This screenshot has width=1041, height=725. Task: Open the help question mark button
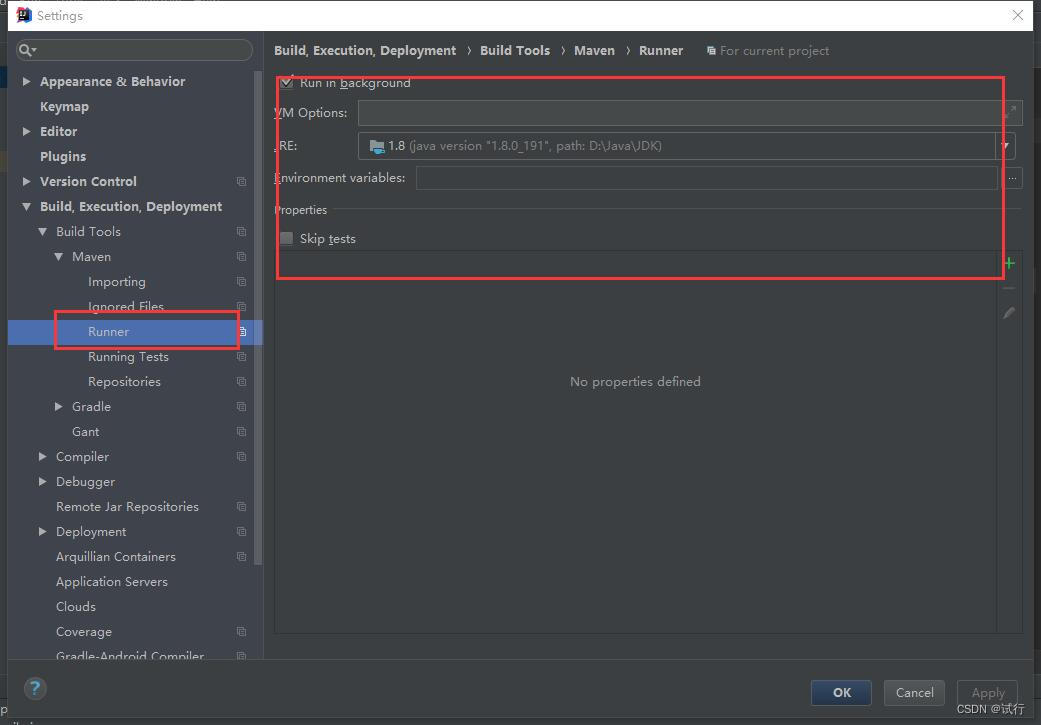coord(35,688)
